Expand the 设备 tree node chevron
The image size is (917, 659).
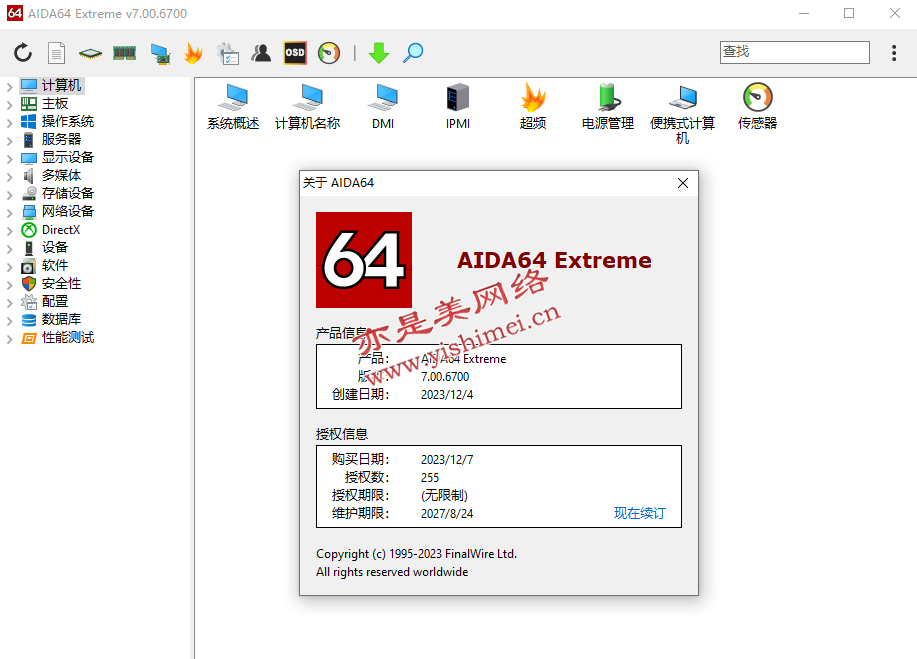tap(9, 249)
